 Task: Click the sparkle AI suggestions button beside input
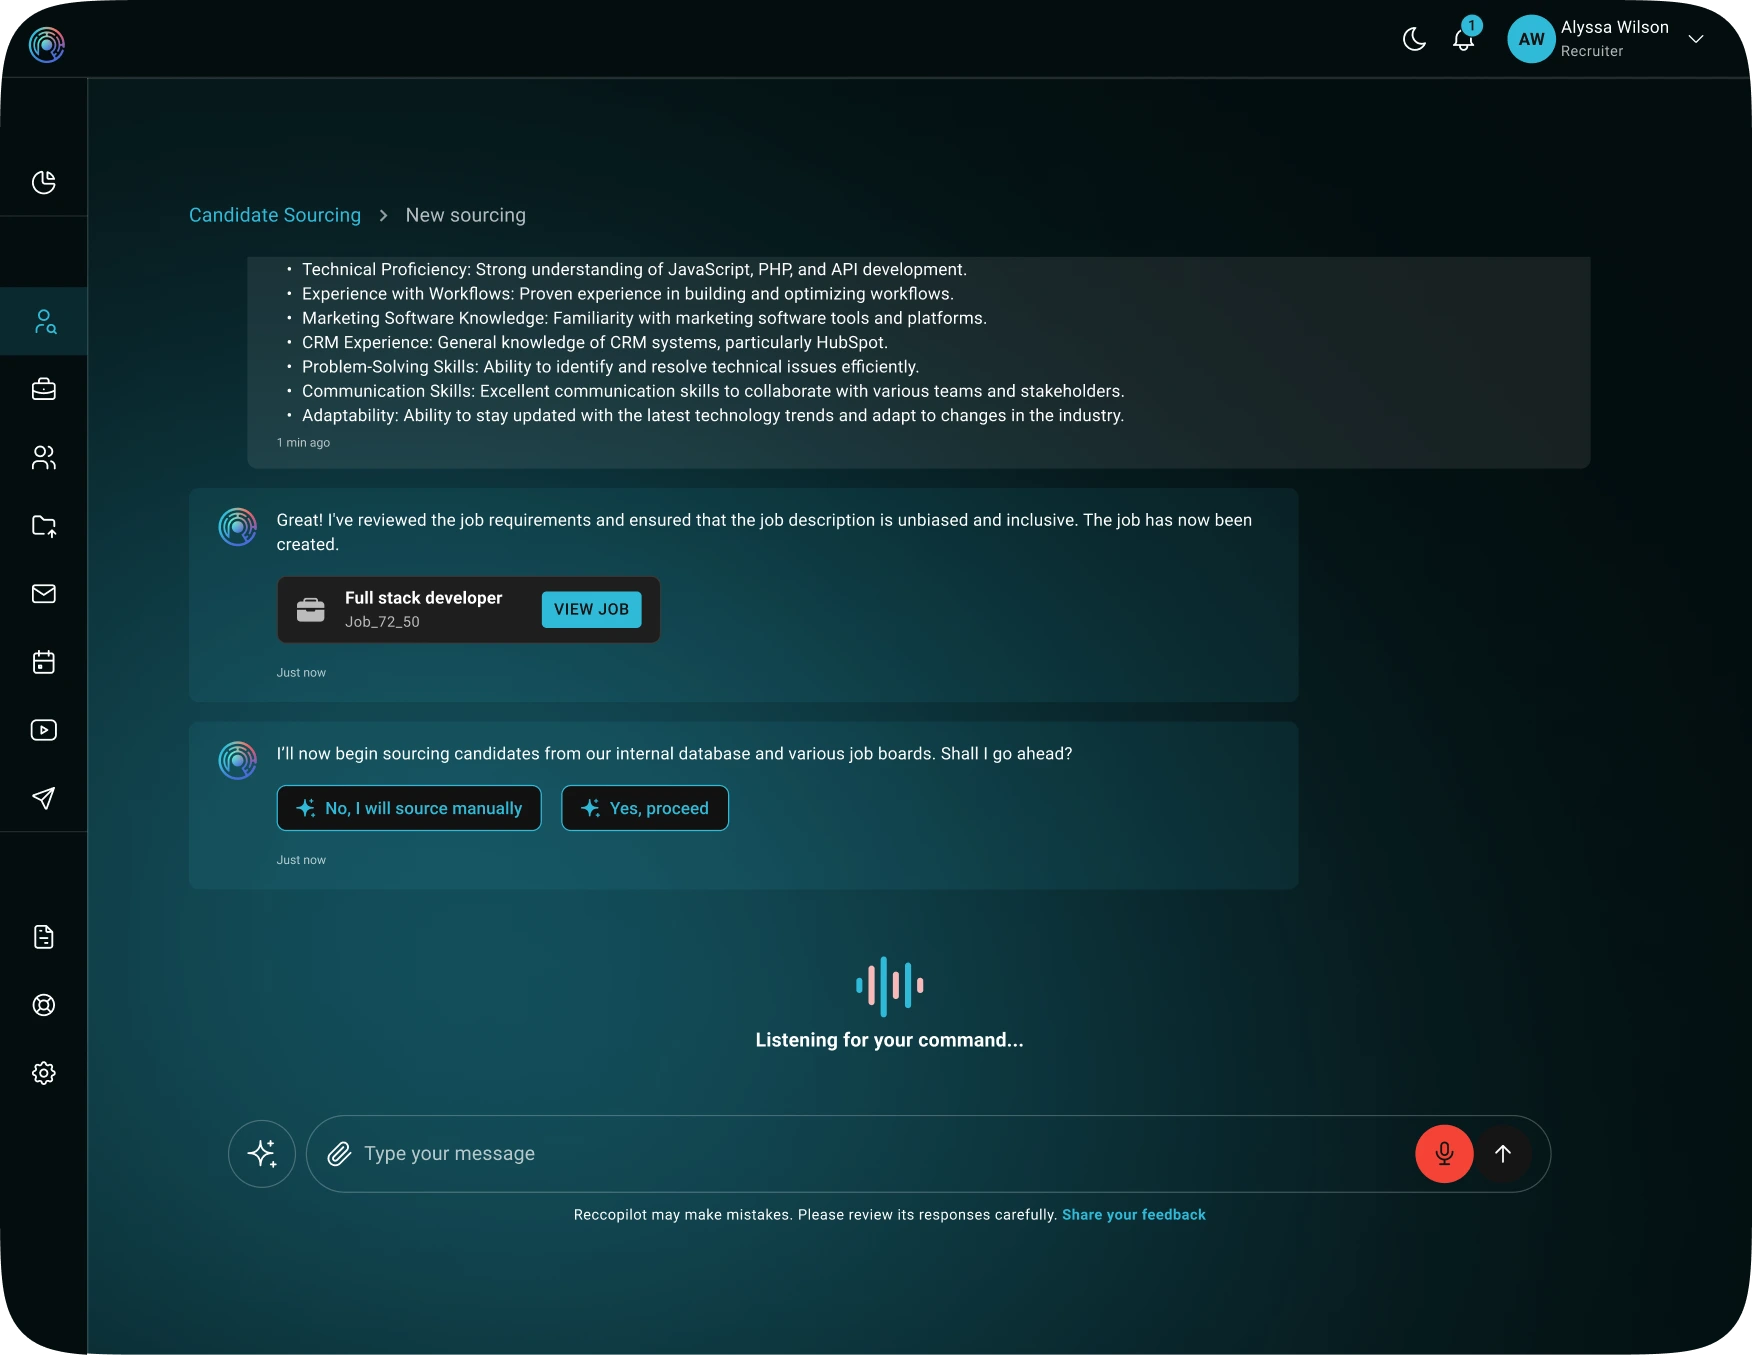click(x=262, y=1154)
